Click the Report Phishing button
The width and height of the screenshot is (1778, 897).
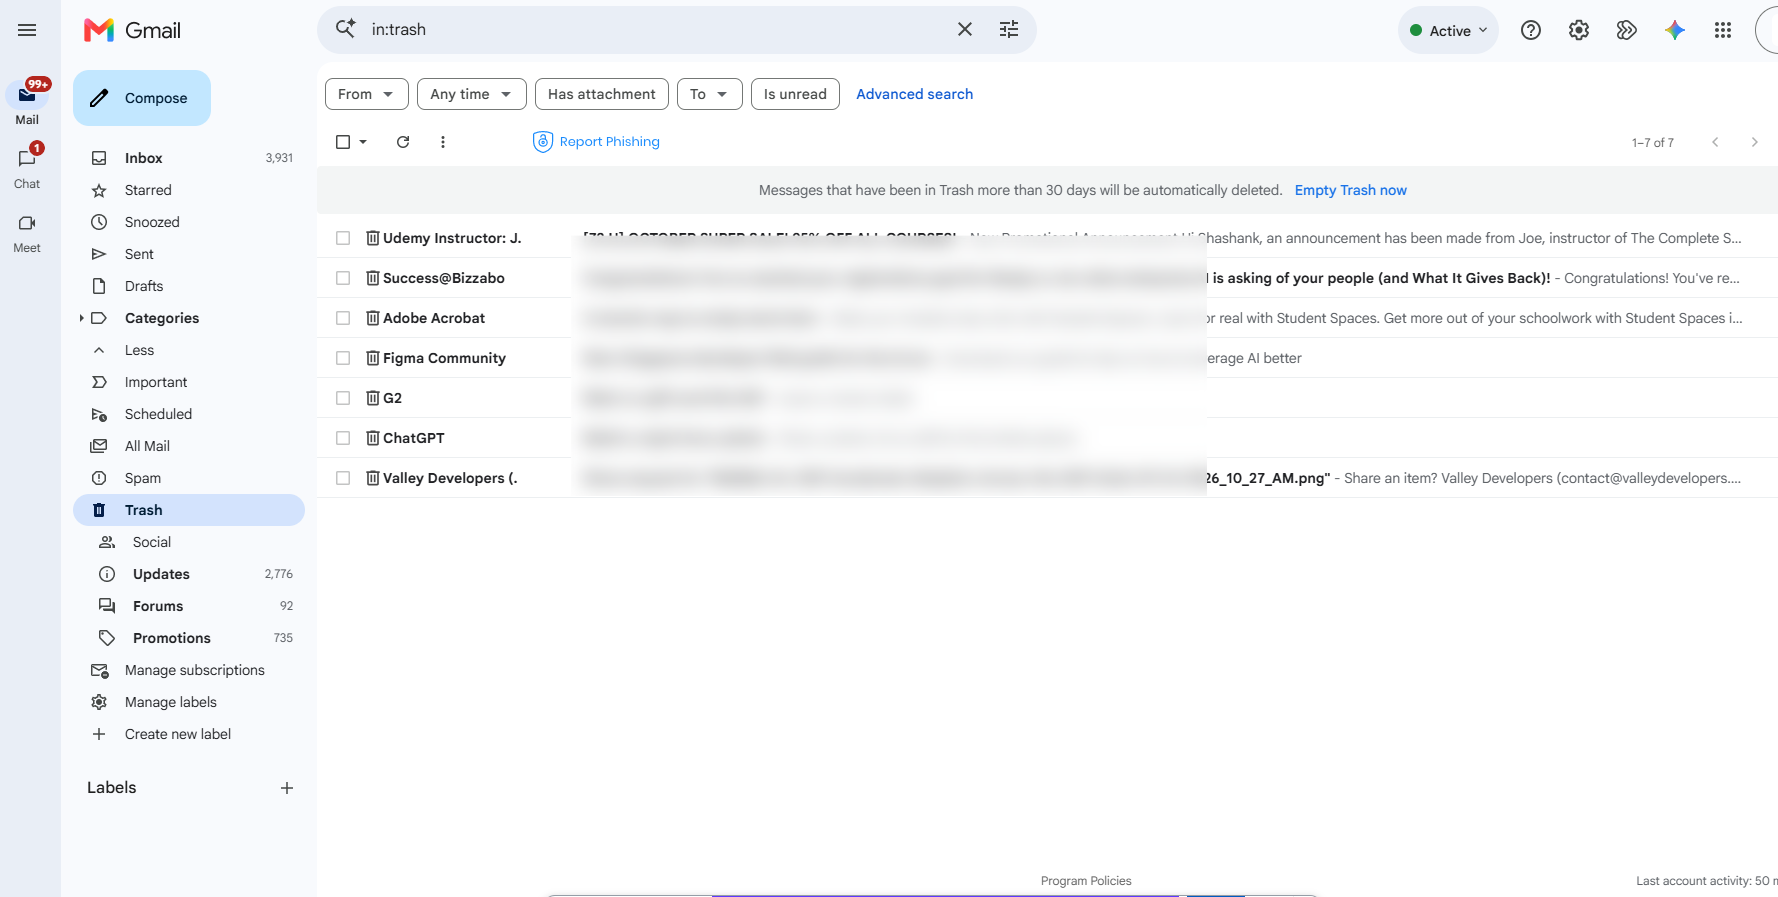(x=597, y=142)
